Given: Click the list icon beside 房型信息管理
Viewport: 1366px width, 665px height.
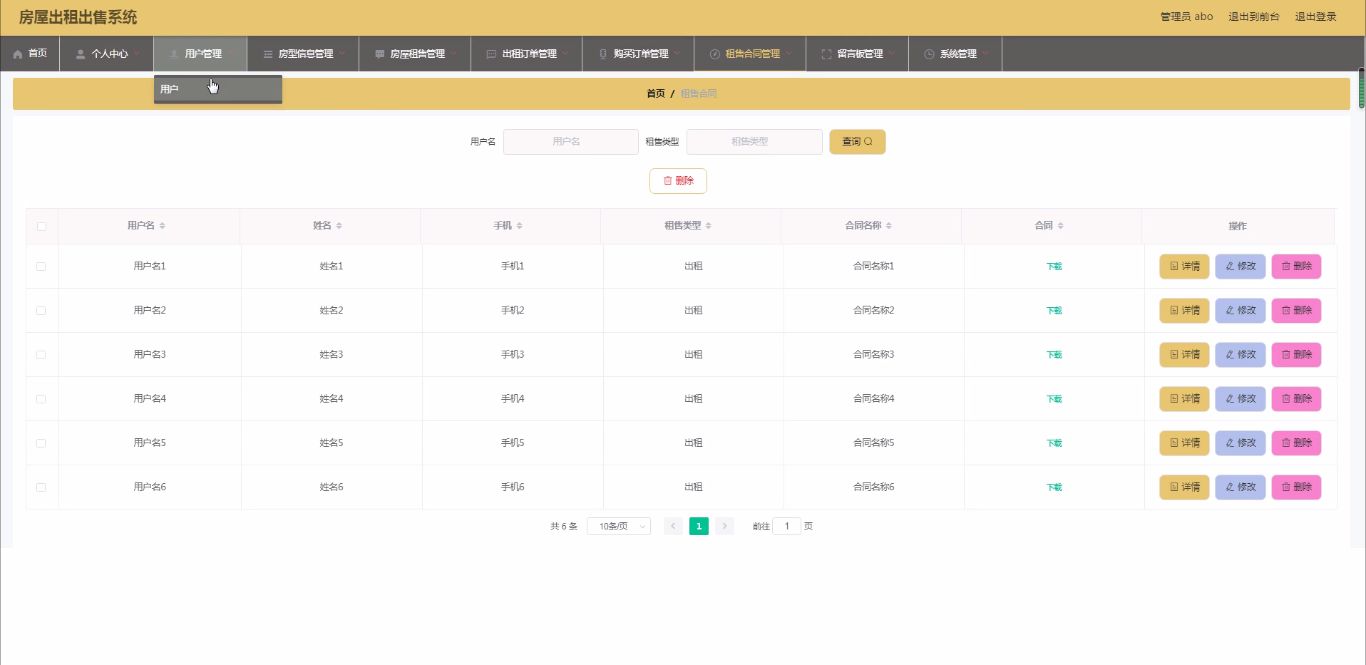Looking at the screenshot, I should (x=268, y=54).
